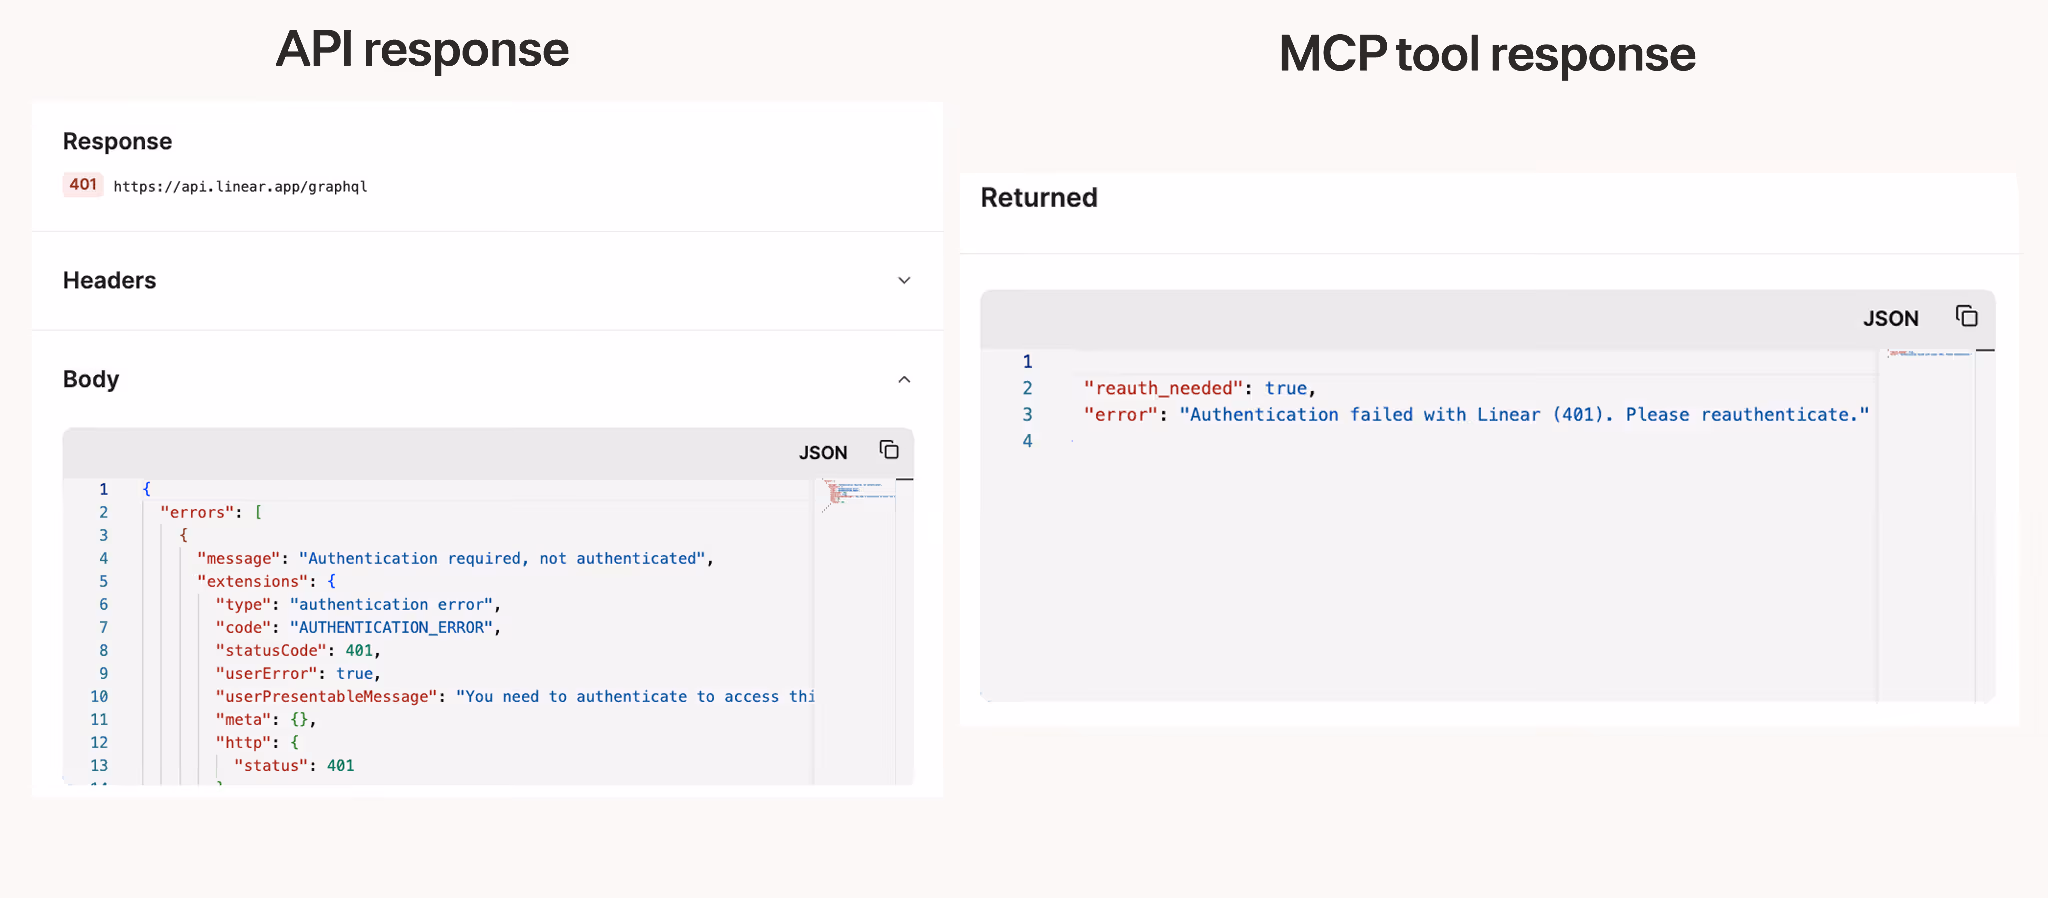Image resolution: width=2048 pixels, height=898 pixels.
Task: Click the Body section title
Action: click(91, 379)
